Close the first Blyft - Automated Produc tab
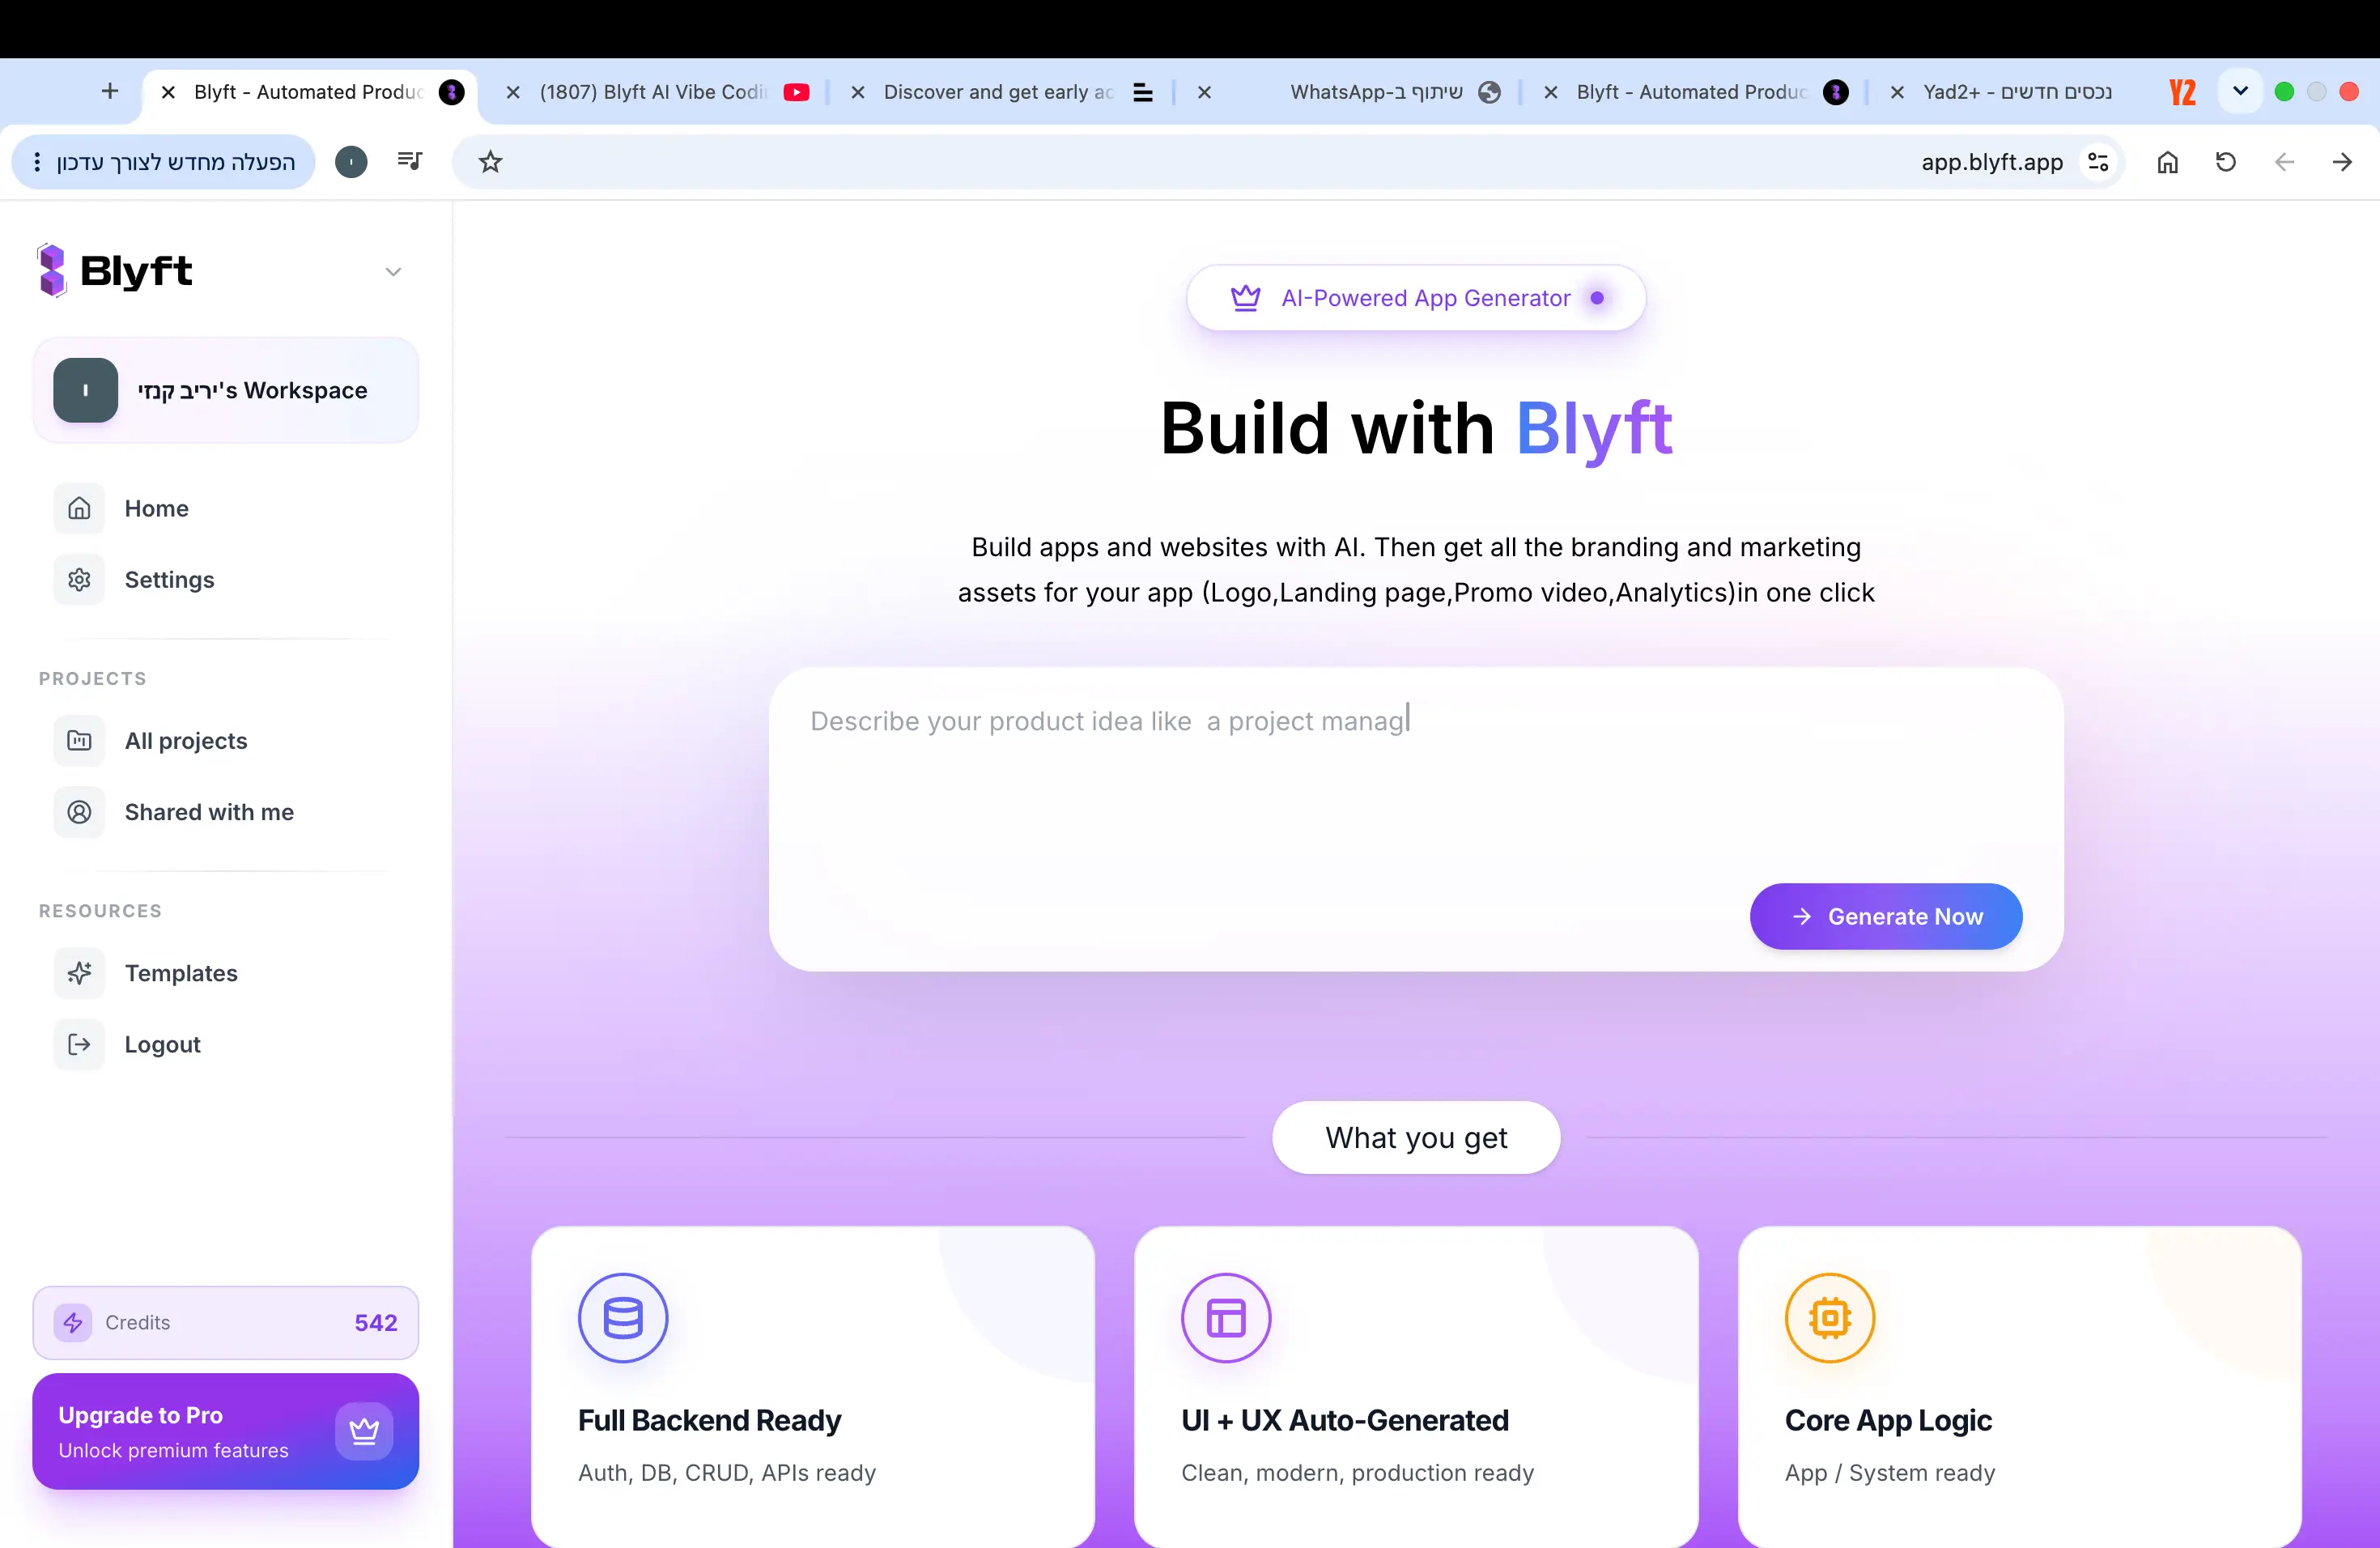The image size is (2380, 1548). click(169, 92)
